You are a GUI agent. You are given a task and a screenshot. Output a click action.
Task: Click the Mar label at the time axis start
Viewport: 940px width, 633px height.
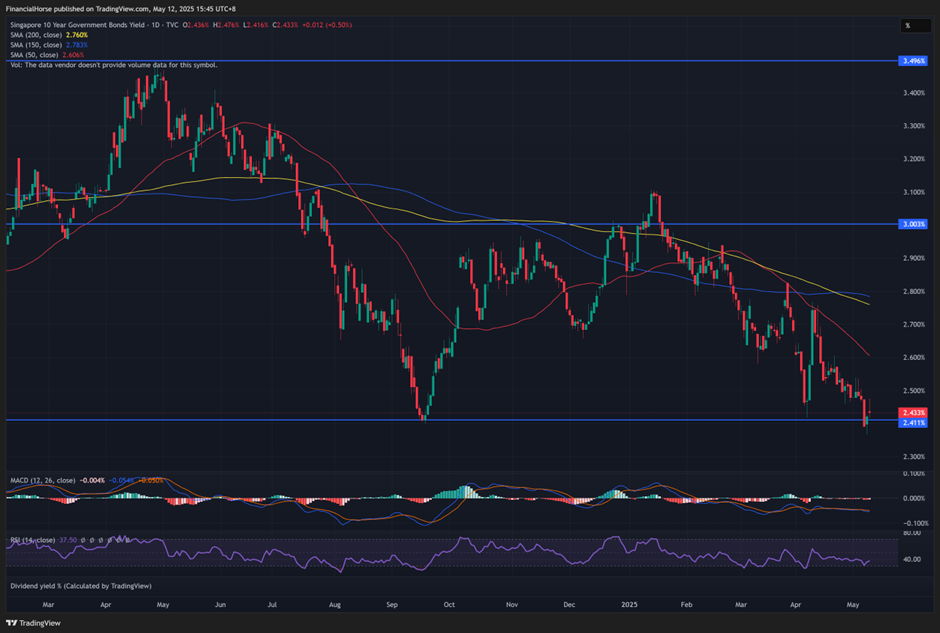pyautogui.click(x=48, y=605)
